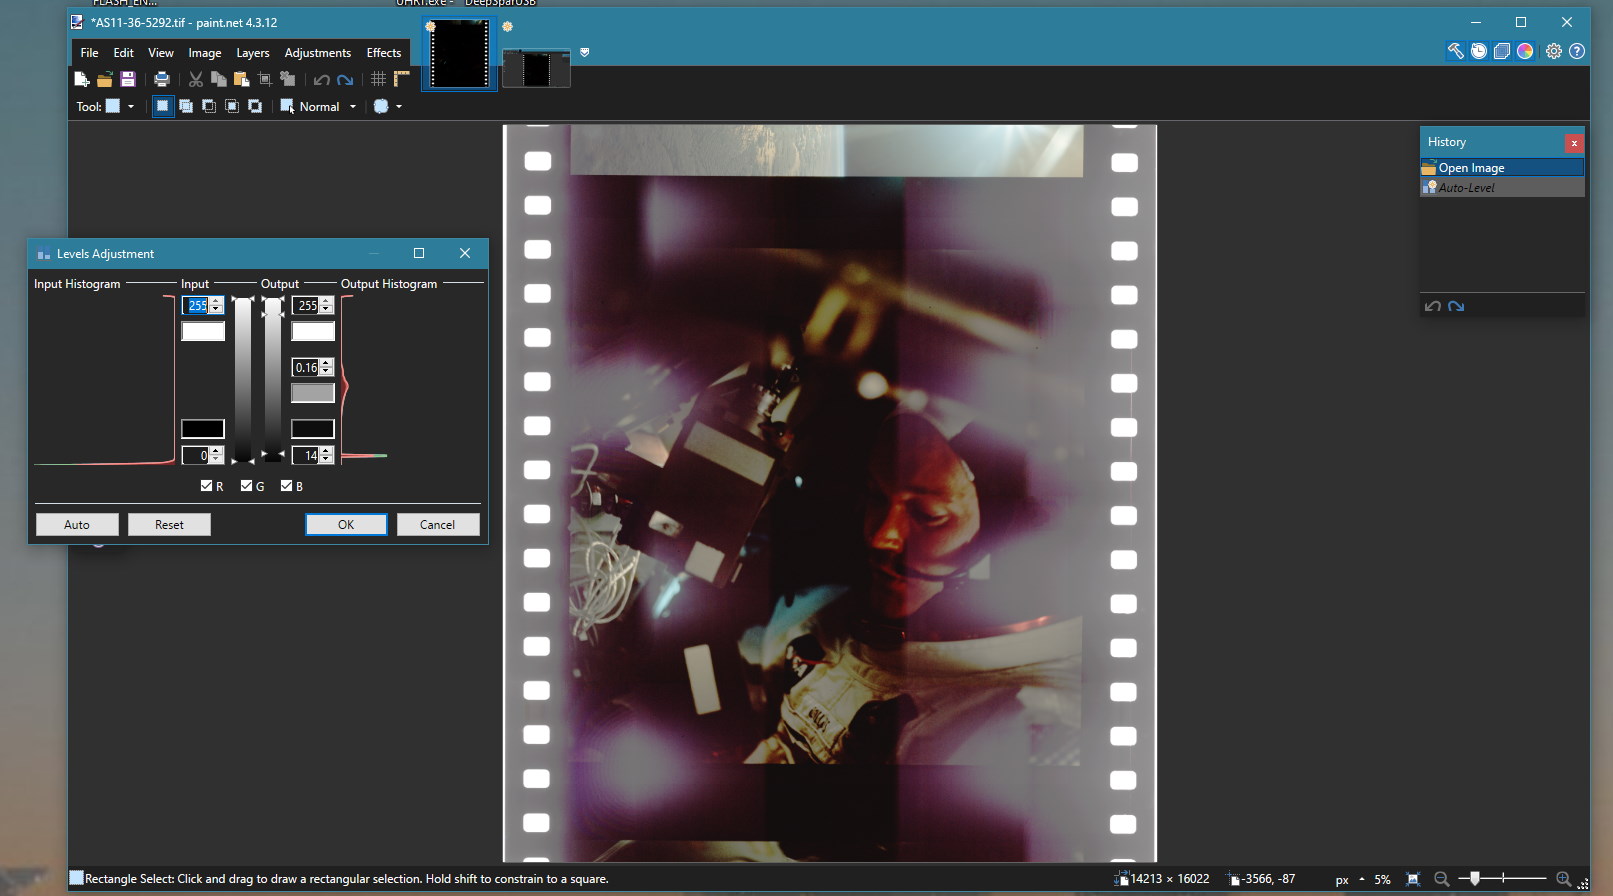Select Open Image in History list
This screenshot has width=1613, height=896.
click(x=1502, y=168)
